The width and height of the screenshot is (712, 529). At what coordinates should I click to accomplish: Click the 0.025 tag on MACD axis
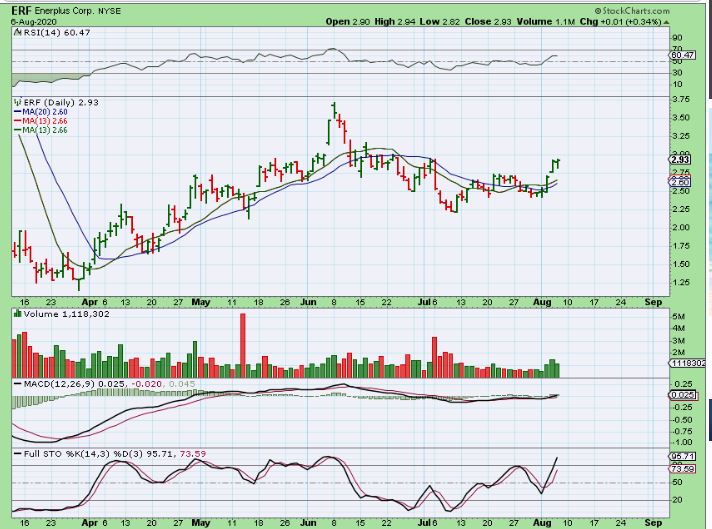pos(682,395)
